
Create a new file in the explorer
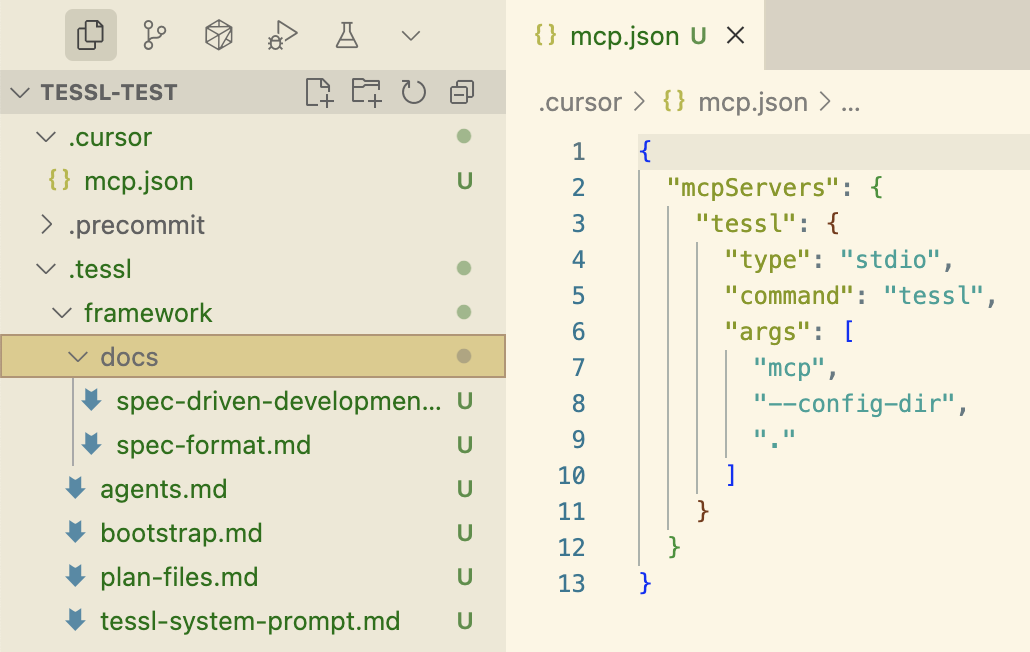(x=320, y=92)
